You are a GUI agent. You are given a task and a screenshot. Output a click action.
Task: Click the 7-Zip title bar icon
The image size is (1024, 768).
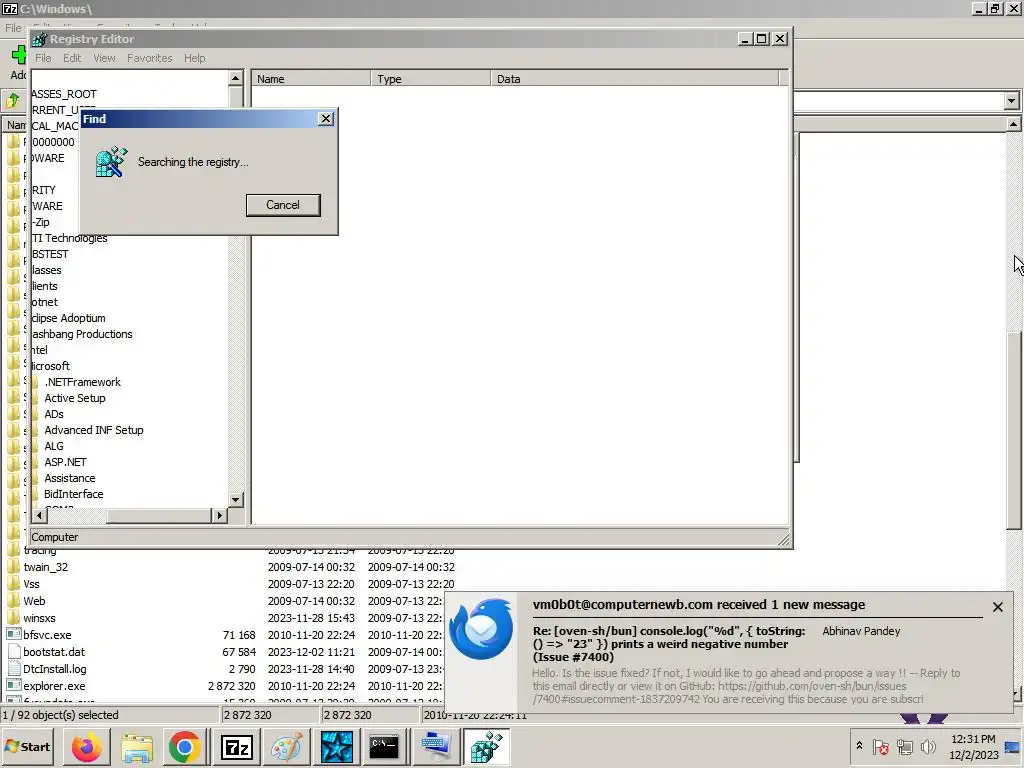10,8
